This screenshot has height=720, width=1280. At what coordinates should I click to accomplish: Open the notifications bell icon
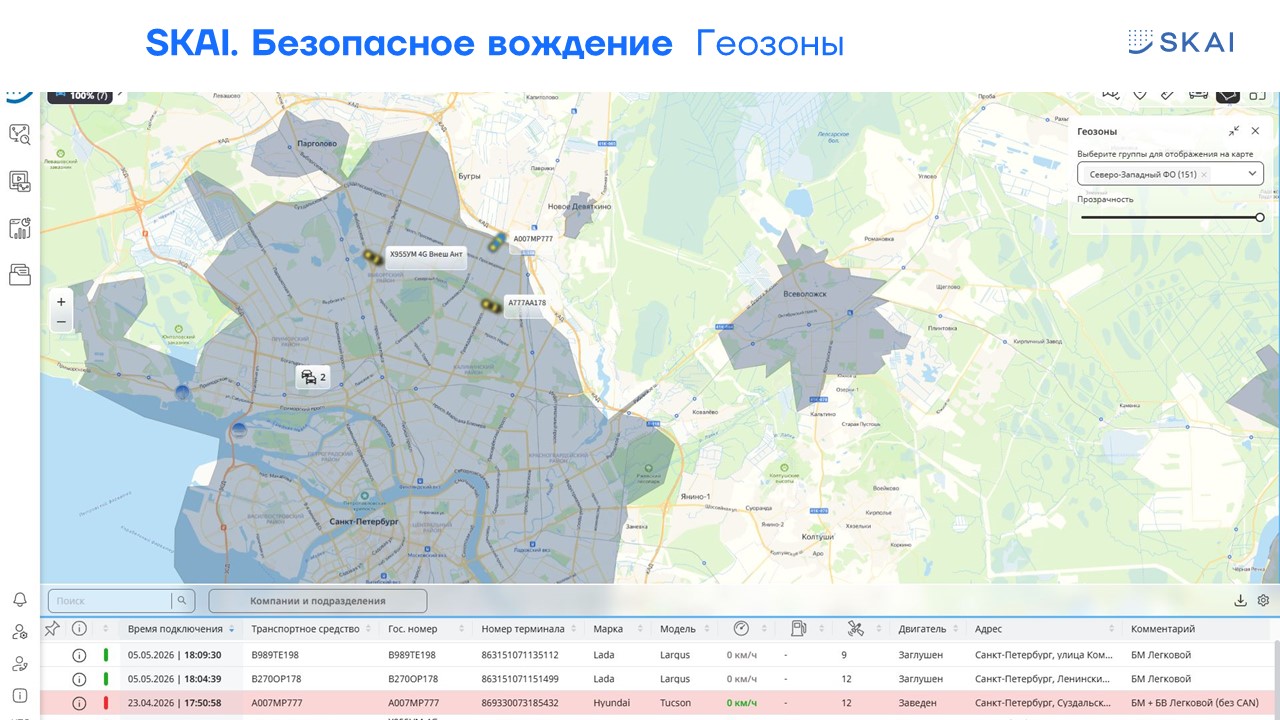19,600
